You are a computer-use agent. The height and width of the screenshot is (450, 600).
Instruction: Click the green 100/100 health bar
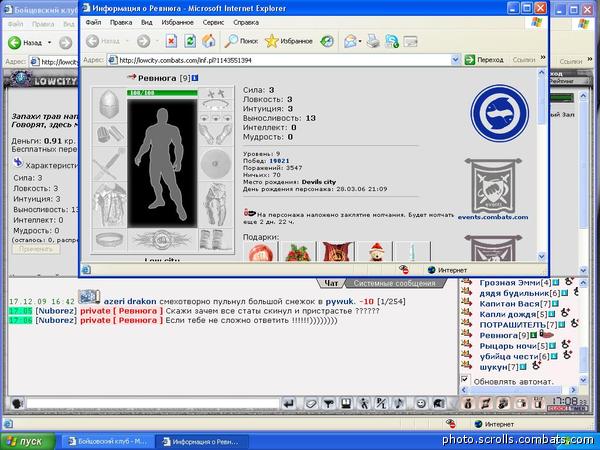(162, 93)
